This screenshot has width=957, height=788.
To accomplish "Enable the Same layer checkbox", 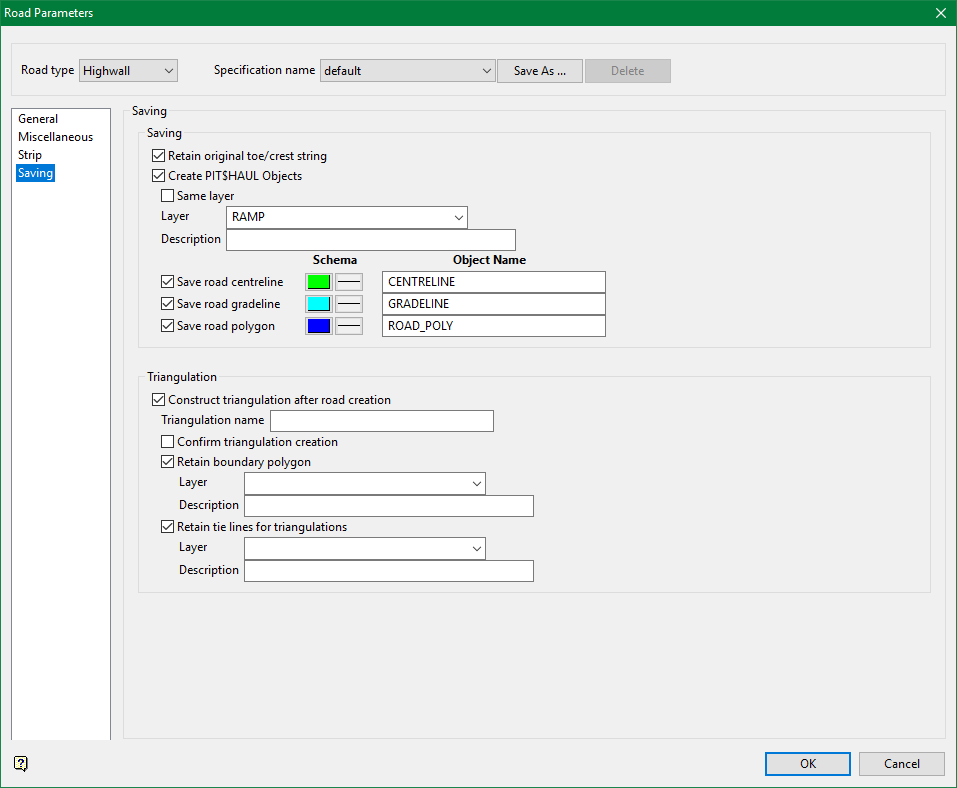I will (168, 196).
